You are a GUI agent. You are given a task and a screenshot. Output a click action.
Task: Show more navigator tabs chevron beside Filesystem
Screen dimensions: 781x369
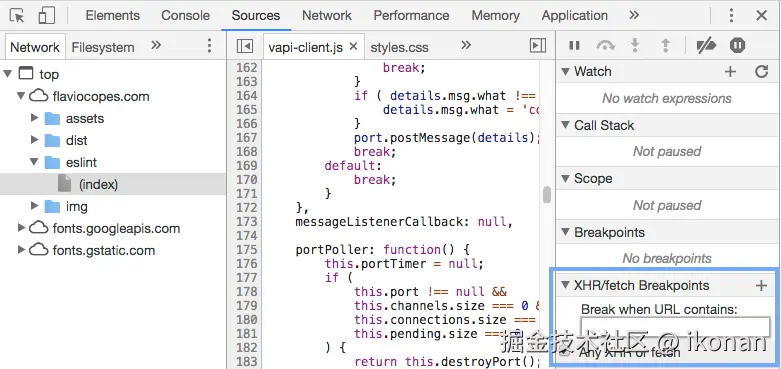pyautogui.click(x=156, y=46)
